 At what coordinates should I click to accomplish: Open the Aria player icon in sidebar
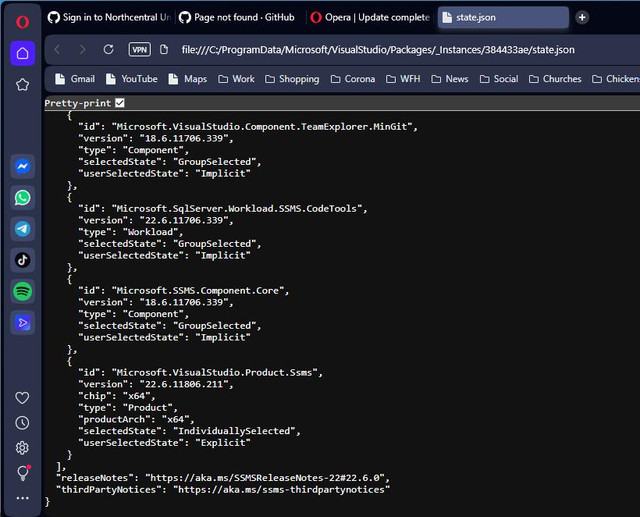(22, 323)
